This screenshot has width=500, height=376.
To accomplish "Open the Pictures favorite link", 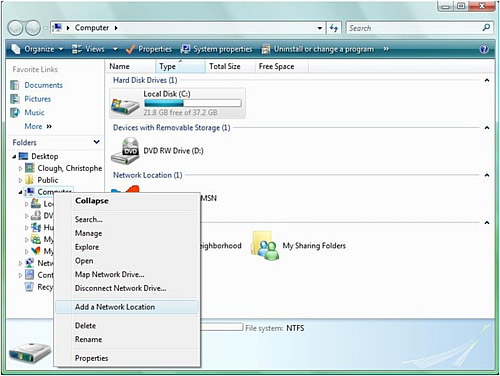I will pyautogui.click(x=37, y=99).
